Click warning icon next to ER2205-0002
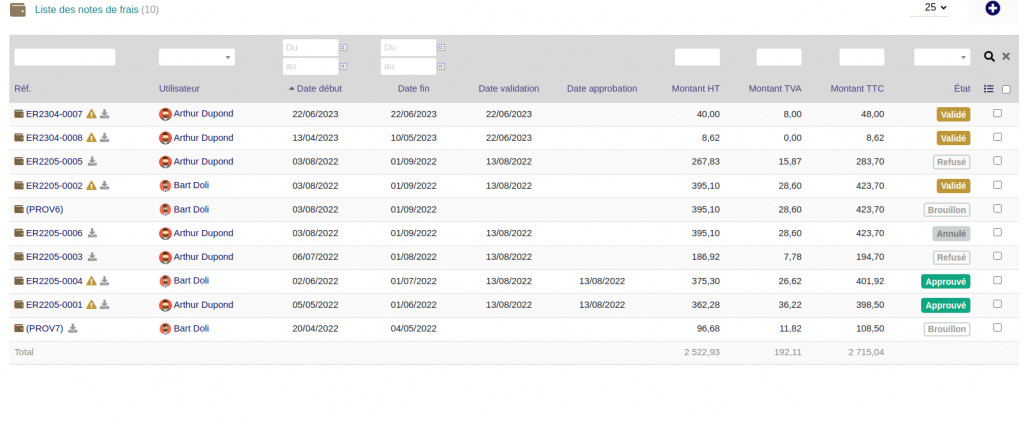This screenshot has width=1024, height=425. [91, 186]
